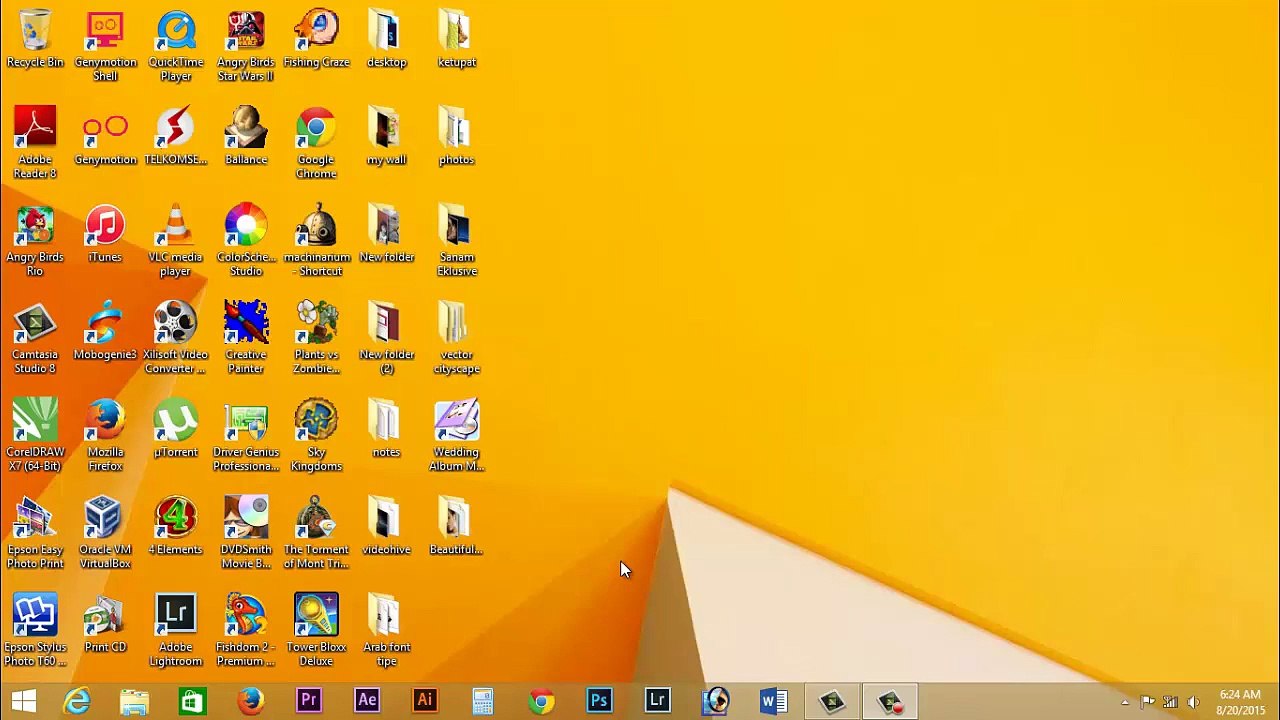Select The Torment of Mont Triste shortcut

tap(316, 534)
